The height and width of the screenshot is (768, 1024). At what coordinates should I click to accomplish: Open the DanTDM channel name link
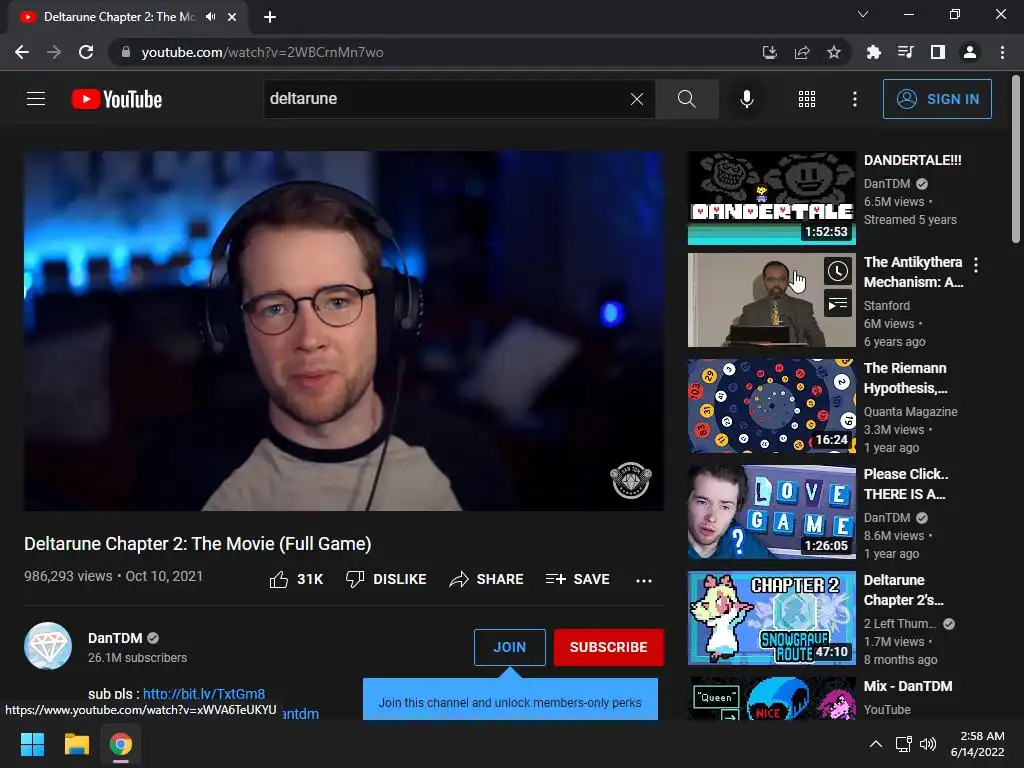click(x=115, y=638)
